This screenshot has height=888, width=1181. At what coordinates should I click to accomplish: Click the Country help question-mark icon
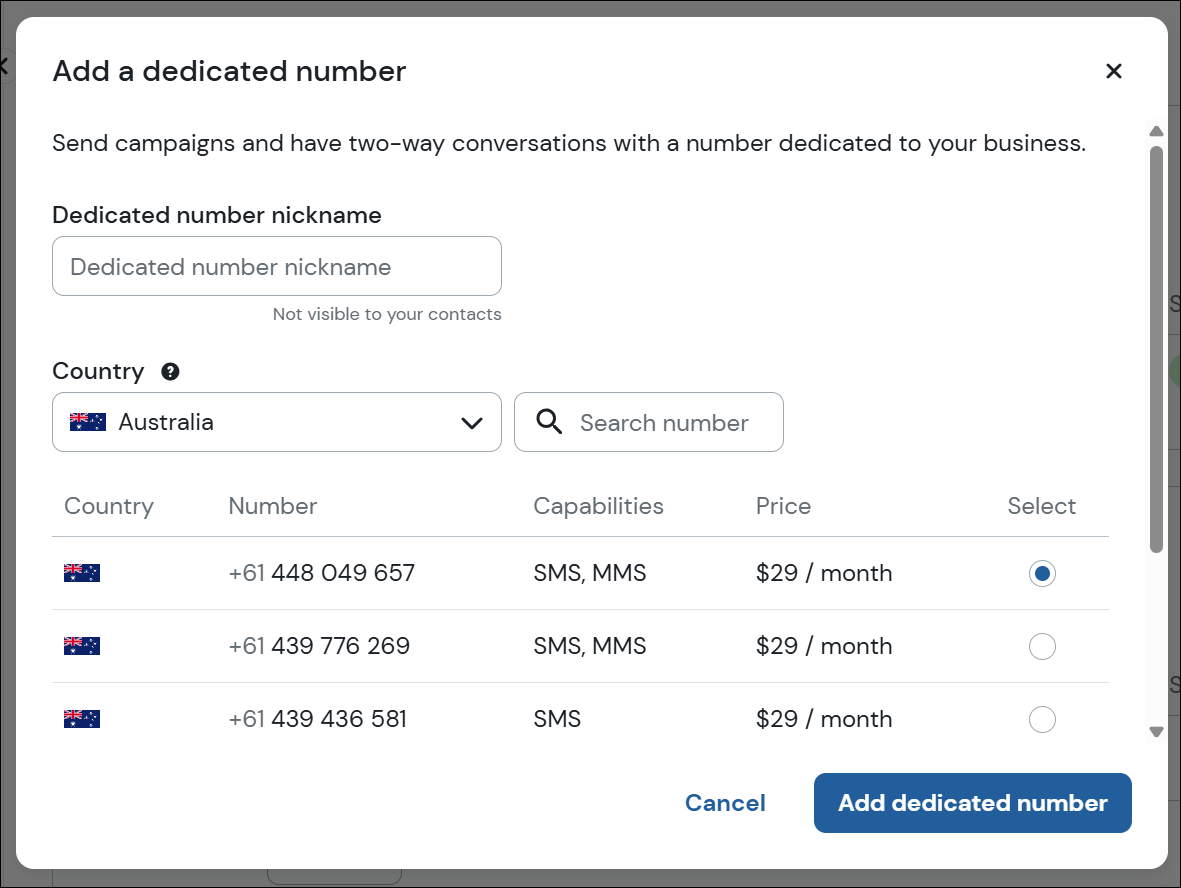[171, 372]
